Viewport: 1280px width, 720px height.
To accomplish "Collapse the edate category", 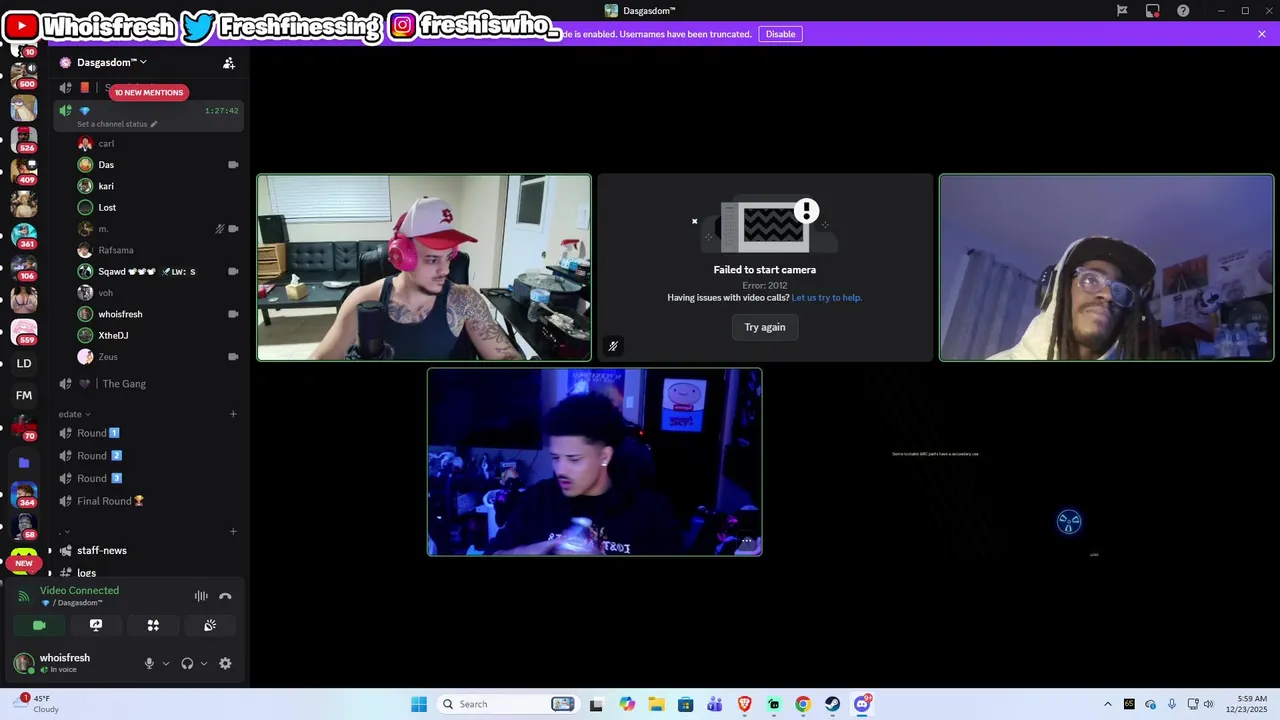I will pyautogui.click(x=74, y=414).
